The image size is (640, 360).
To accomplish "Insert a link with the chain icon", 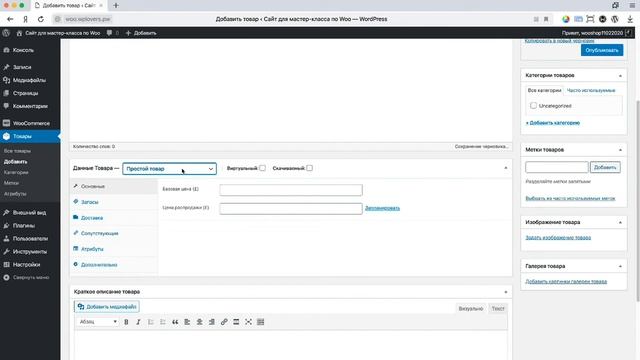I will pos(224,322).
